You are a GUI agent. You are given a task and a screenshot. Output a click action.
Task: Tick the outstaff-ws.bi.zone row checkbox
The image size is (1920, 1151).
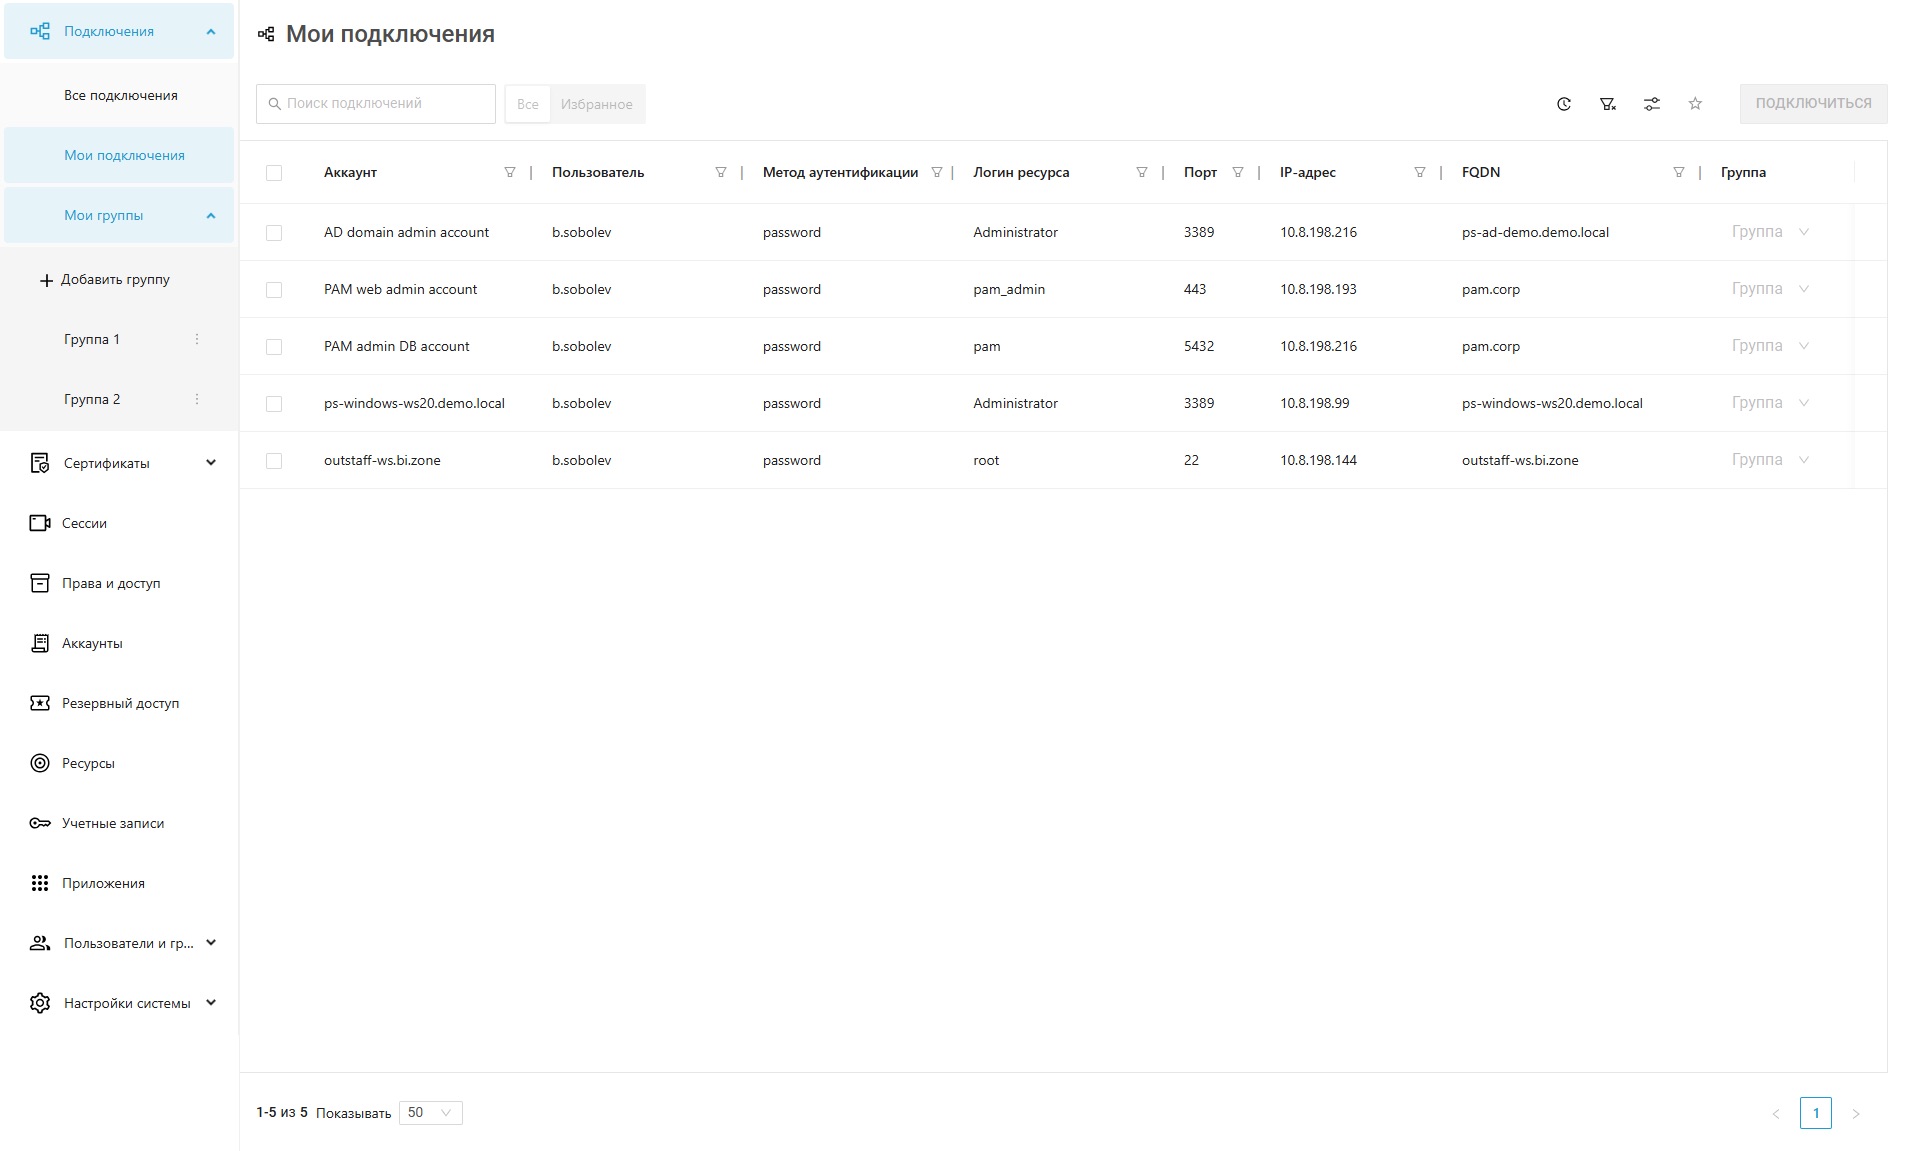pos(274,461)
